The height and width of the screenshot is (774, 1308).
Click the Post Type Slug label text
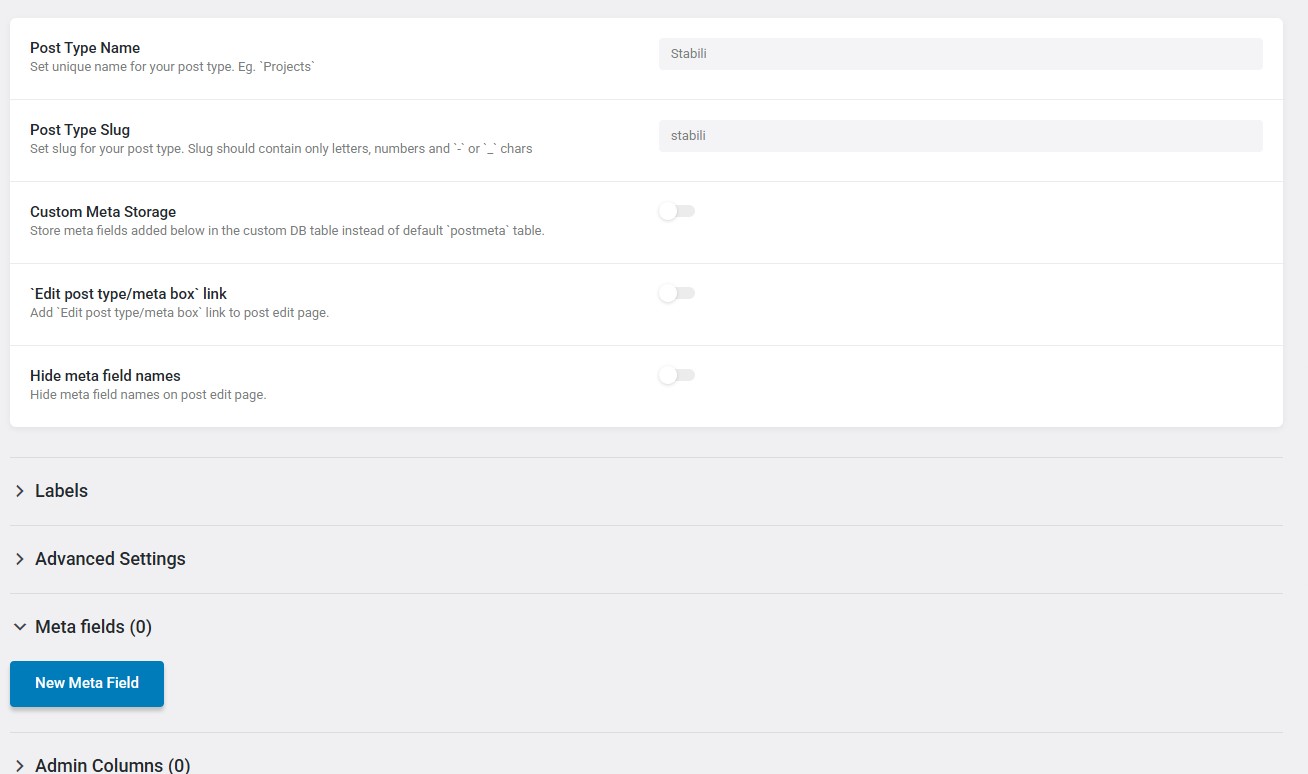[x=80, y=130]
